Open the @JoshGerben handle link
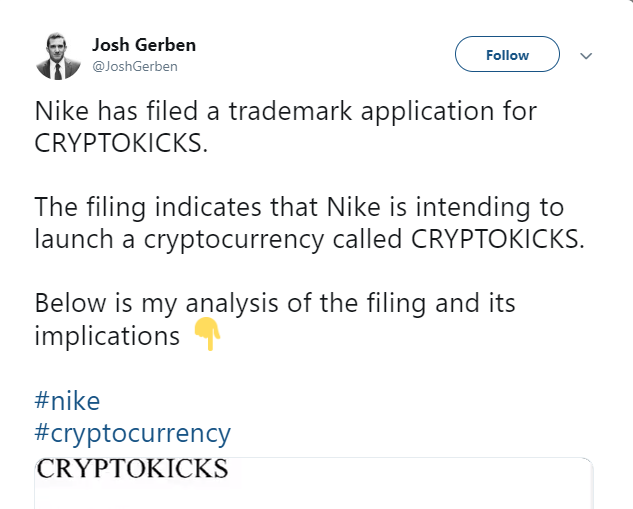Image resolution: width=633 pixels, height=509 pixels. coord(135,66)
